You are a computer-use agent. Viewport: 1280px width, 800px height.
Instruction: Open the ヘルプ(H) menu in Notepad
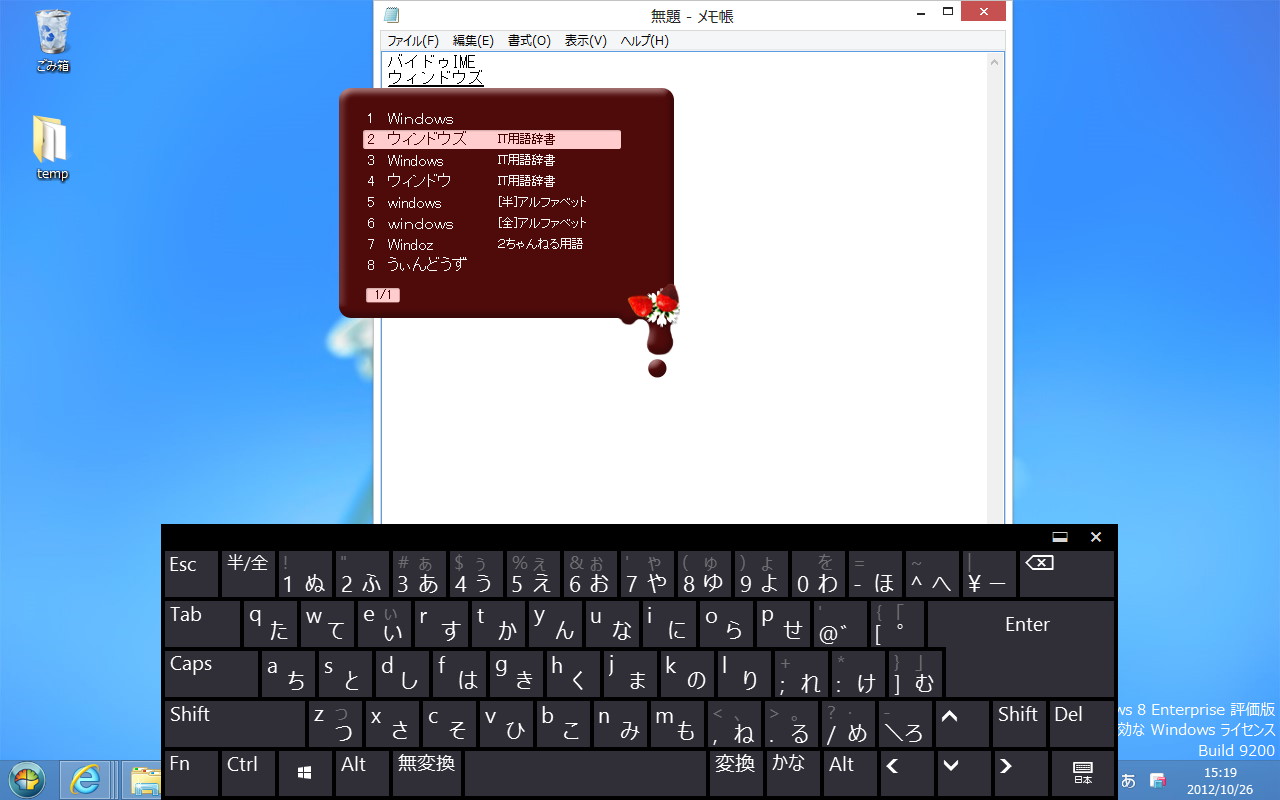tap(646, 41)
